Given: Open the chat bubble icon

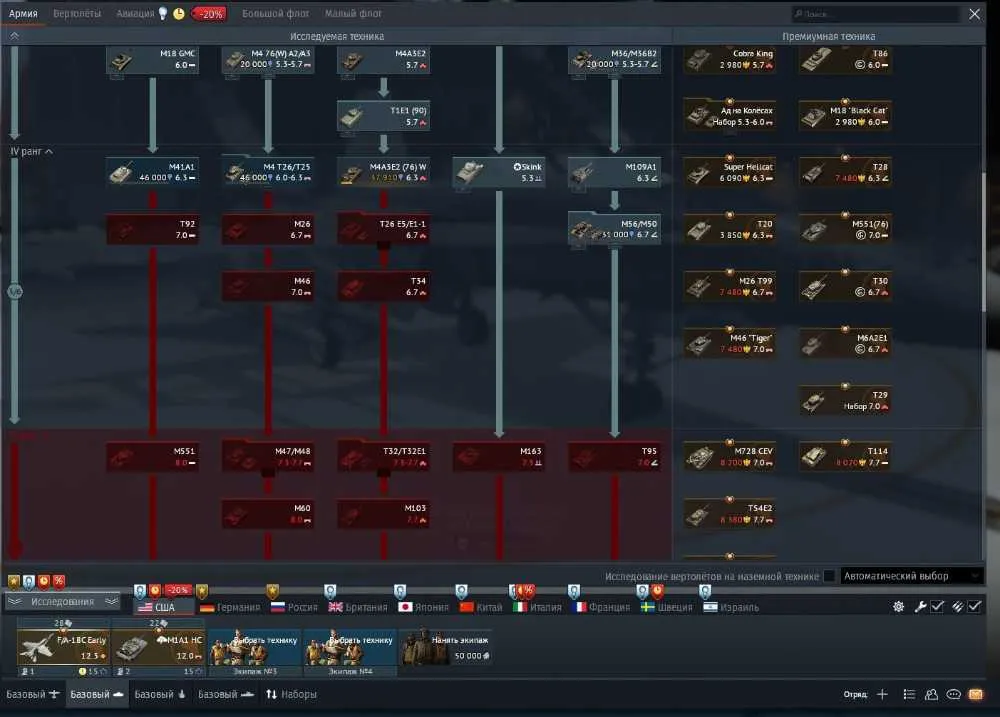Looking at the screenshot, I should point(953,694).
